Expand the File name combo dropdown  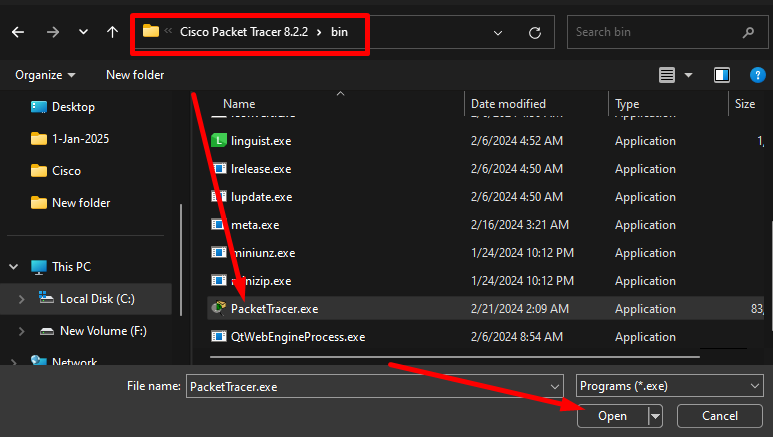tap(555, 387)
